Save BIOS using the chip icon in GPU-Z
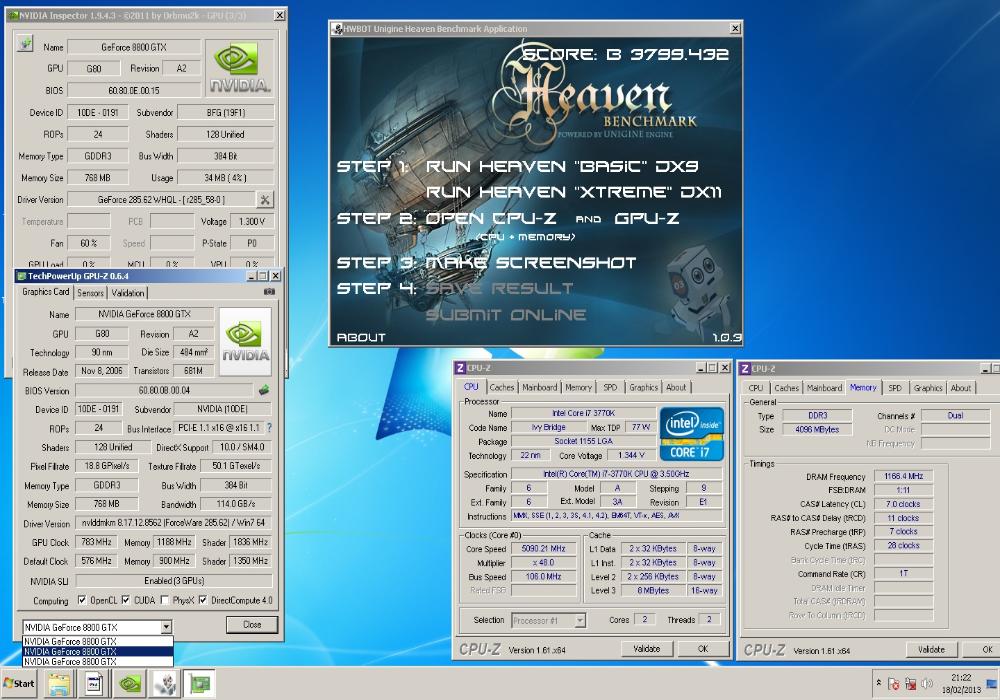 (x=263, y=390)
